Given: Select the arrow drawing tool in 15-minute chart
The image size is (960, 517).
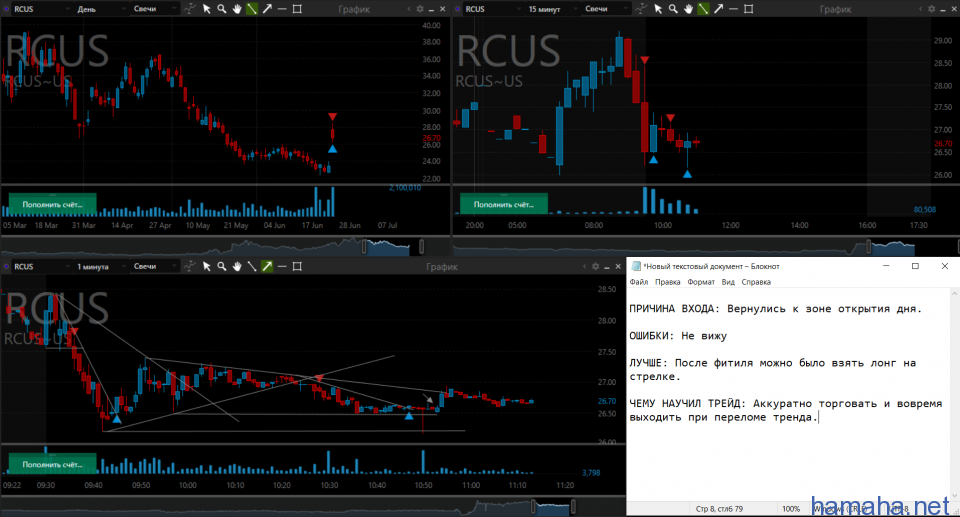Looking at the screenshot, I should coord(718,9).
